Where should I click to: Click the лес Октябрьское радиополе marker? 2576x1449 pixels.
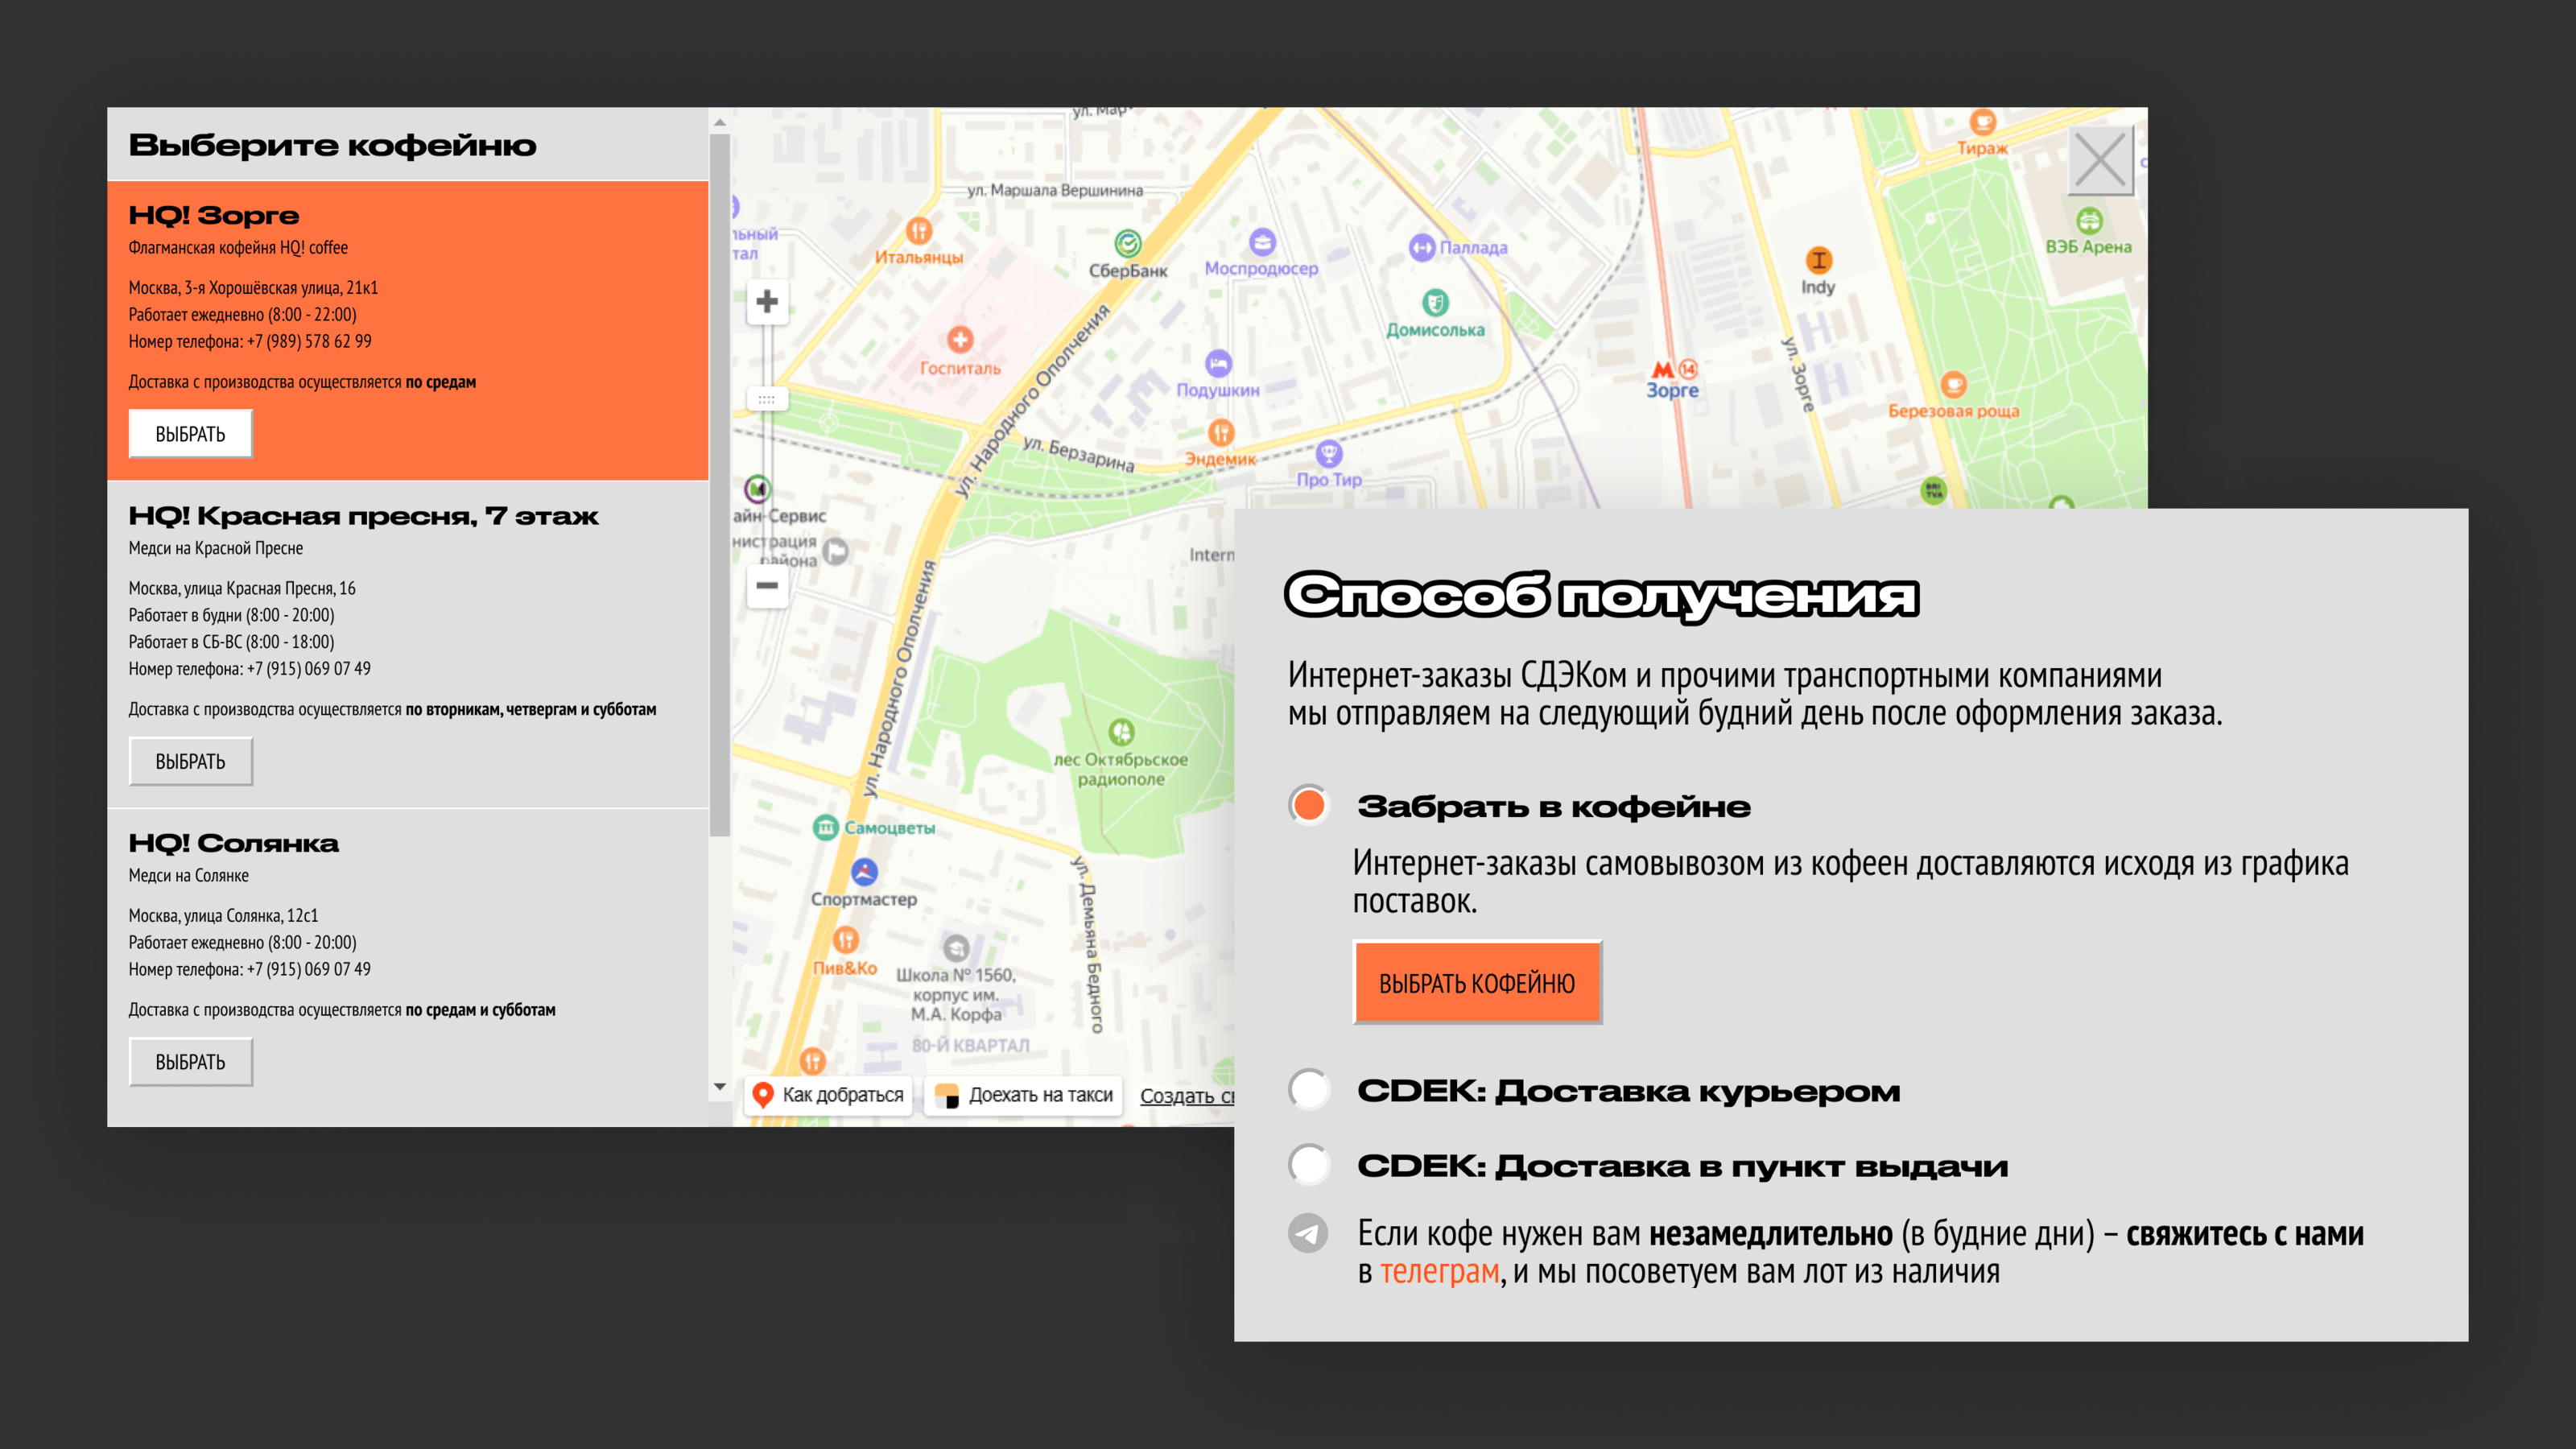pyautogui.click(x=1121, y=732)
